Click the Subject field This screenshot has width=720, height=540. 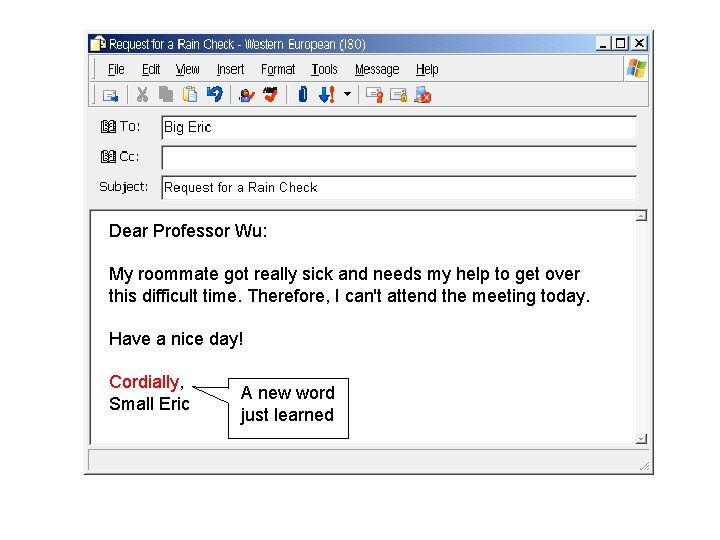pyautogui.click(x=399, y=187)
